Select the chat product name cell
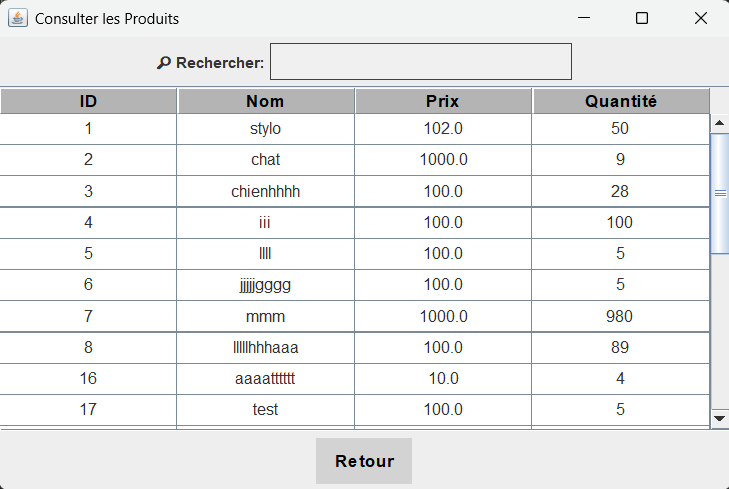Image resolution: width=729 pixels, height=489 pixels. tap(265, 160)
